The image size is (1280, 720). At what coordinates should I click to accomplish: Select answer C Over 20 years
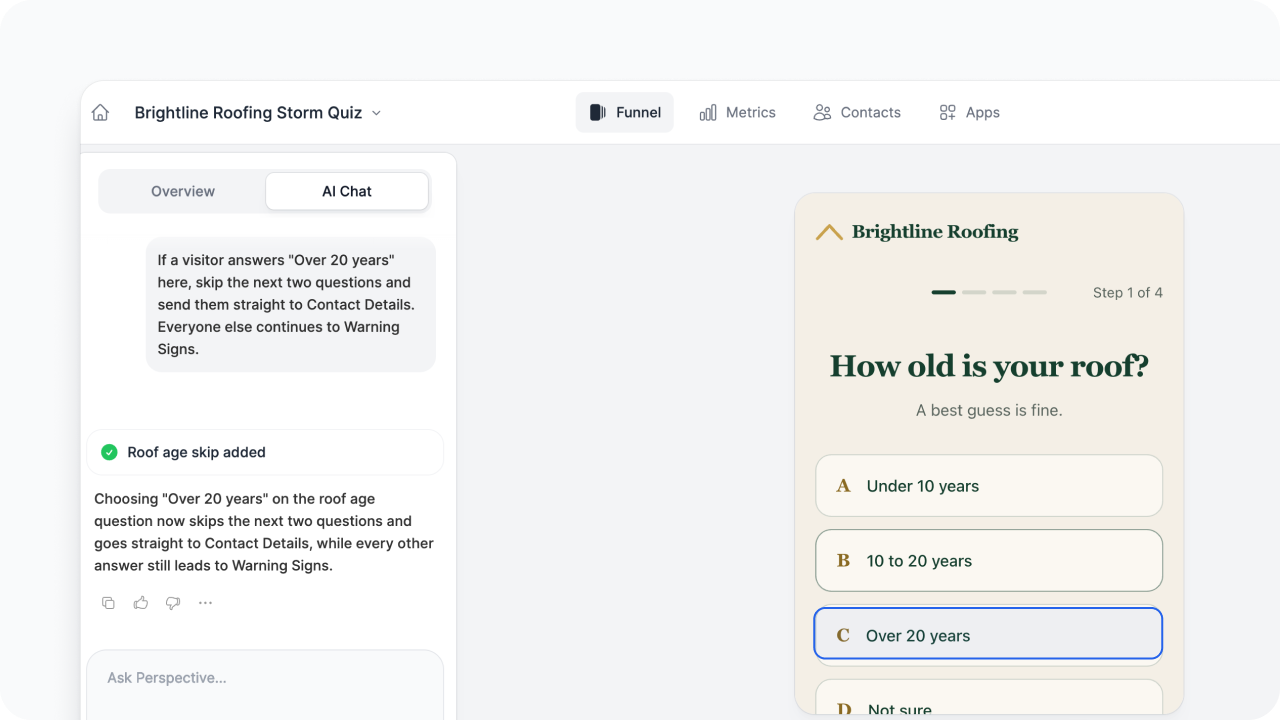(989, 634)
